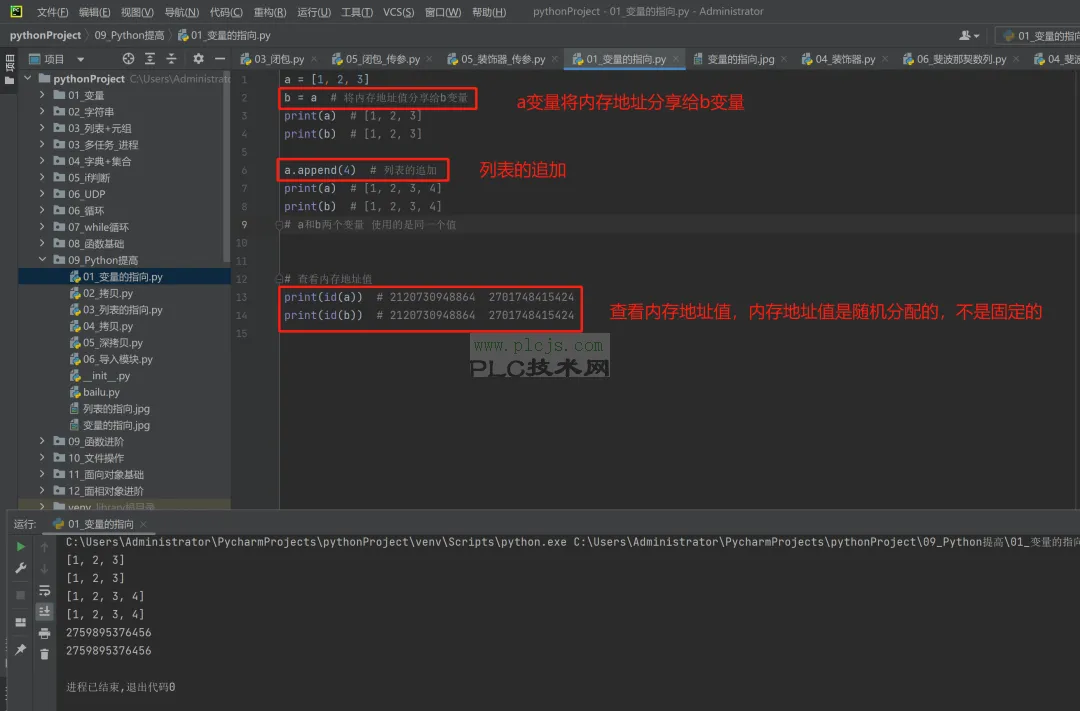This screenshot has height=711, width=1080.
Task: Open the VCS(S) menu
Action: click(399, 12)
